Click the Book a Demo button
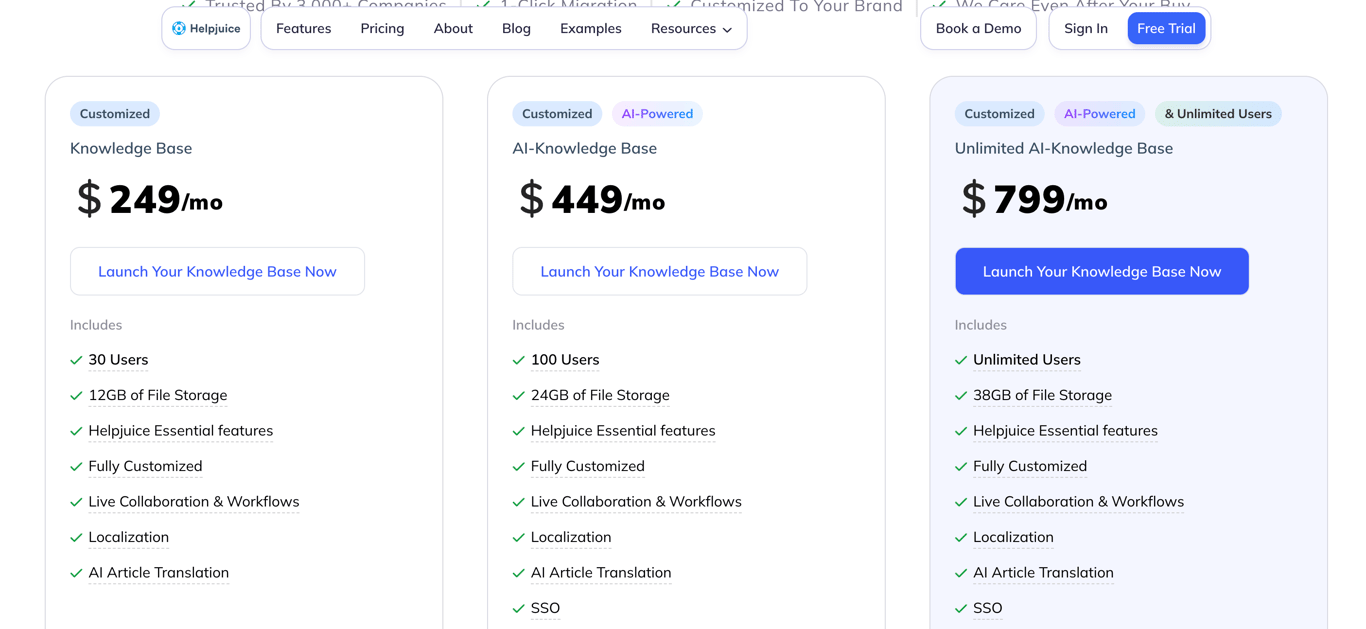This screenshot has height=629, width=1366. pos(978,29)
